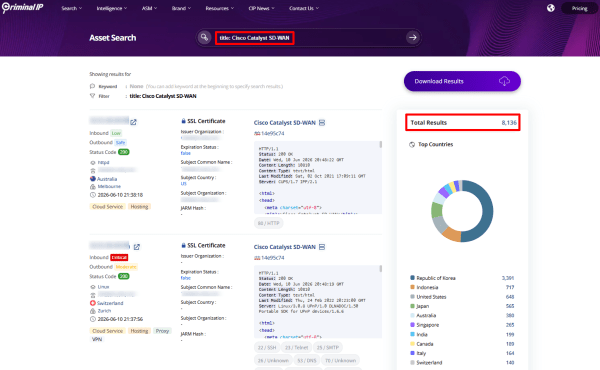Click clock icon beside 2026-06-10 21:37:56
Viewport: 600px width, 370px height.
tap(93, 319)
